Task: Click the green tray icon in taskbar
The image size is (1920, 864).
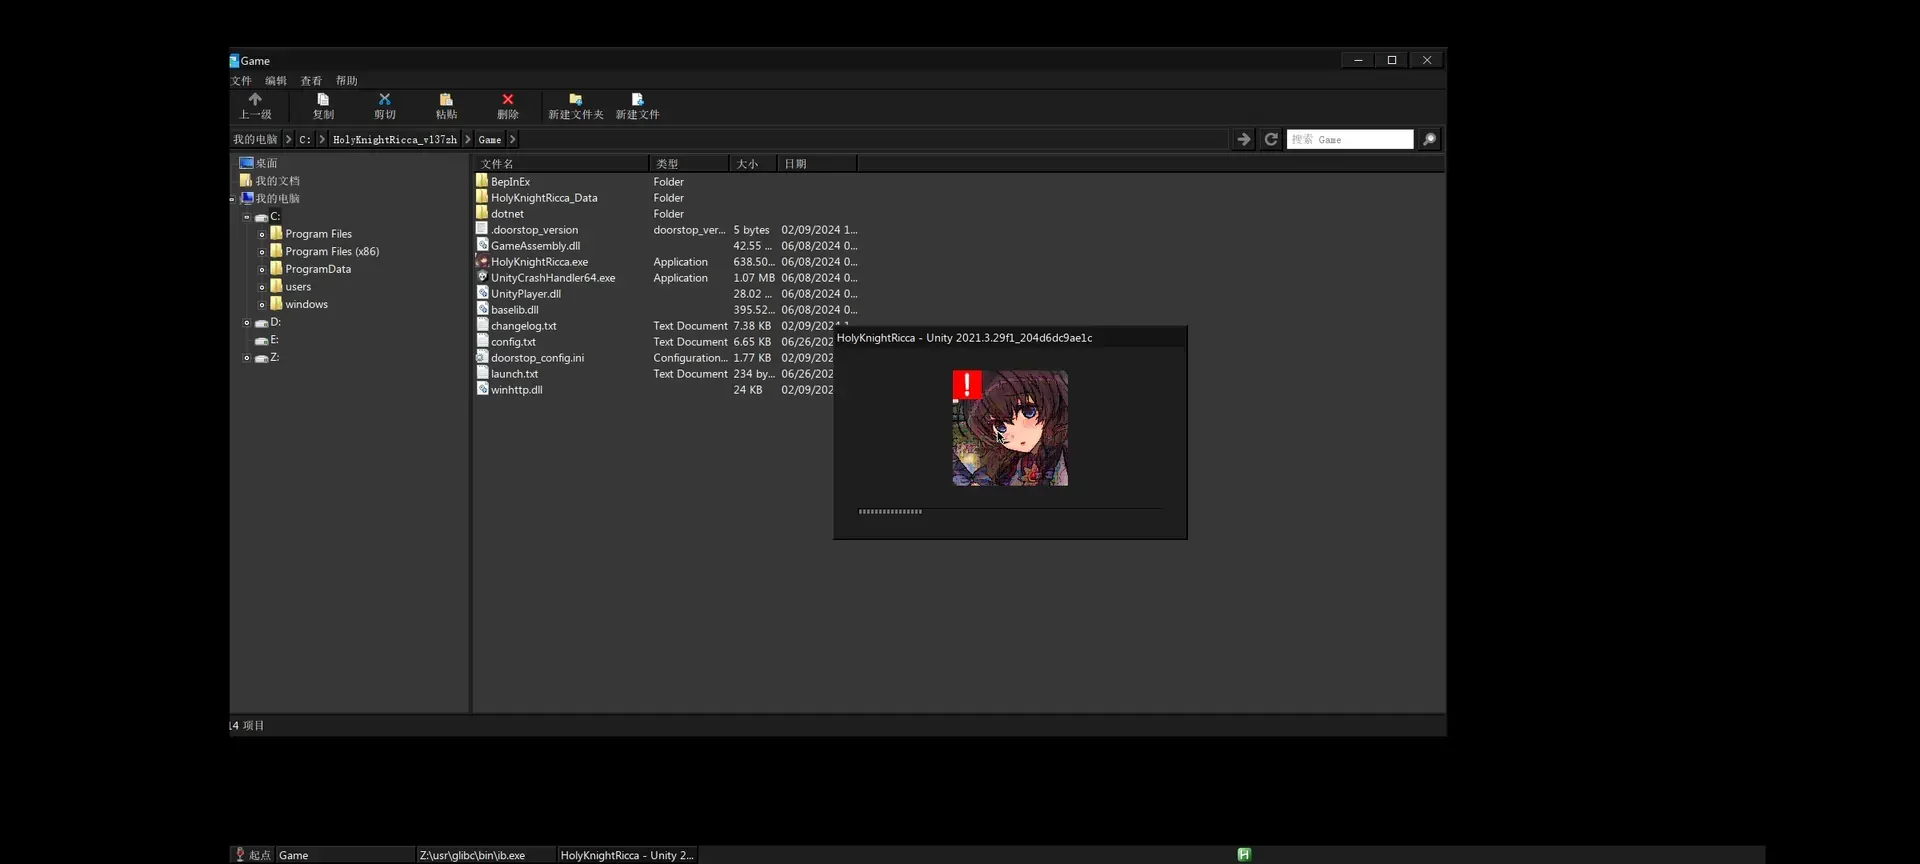Action: point(1244,854)
